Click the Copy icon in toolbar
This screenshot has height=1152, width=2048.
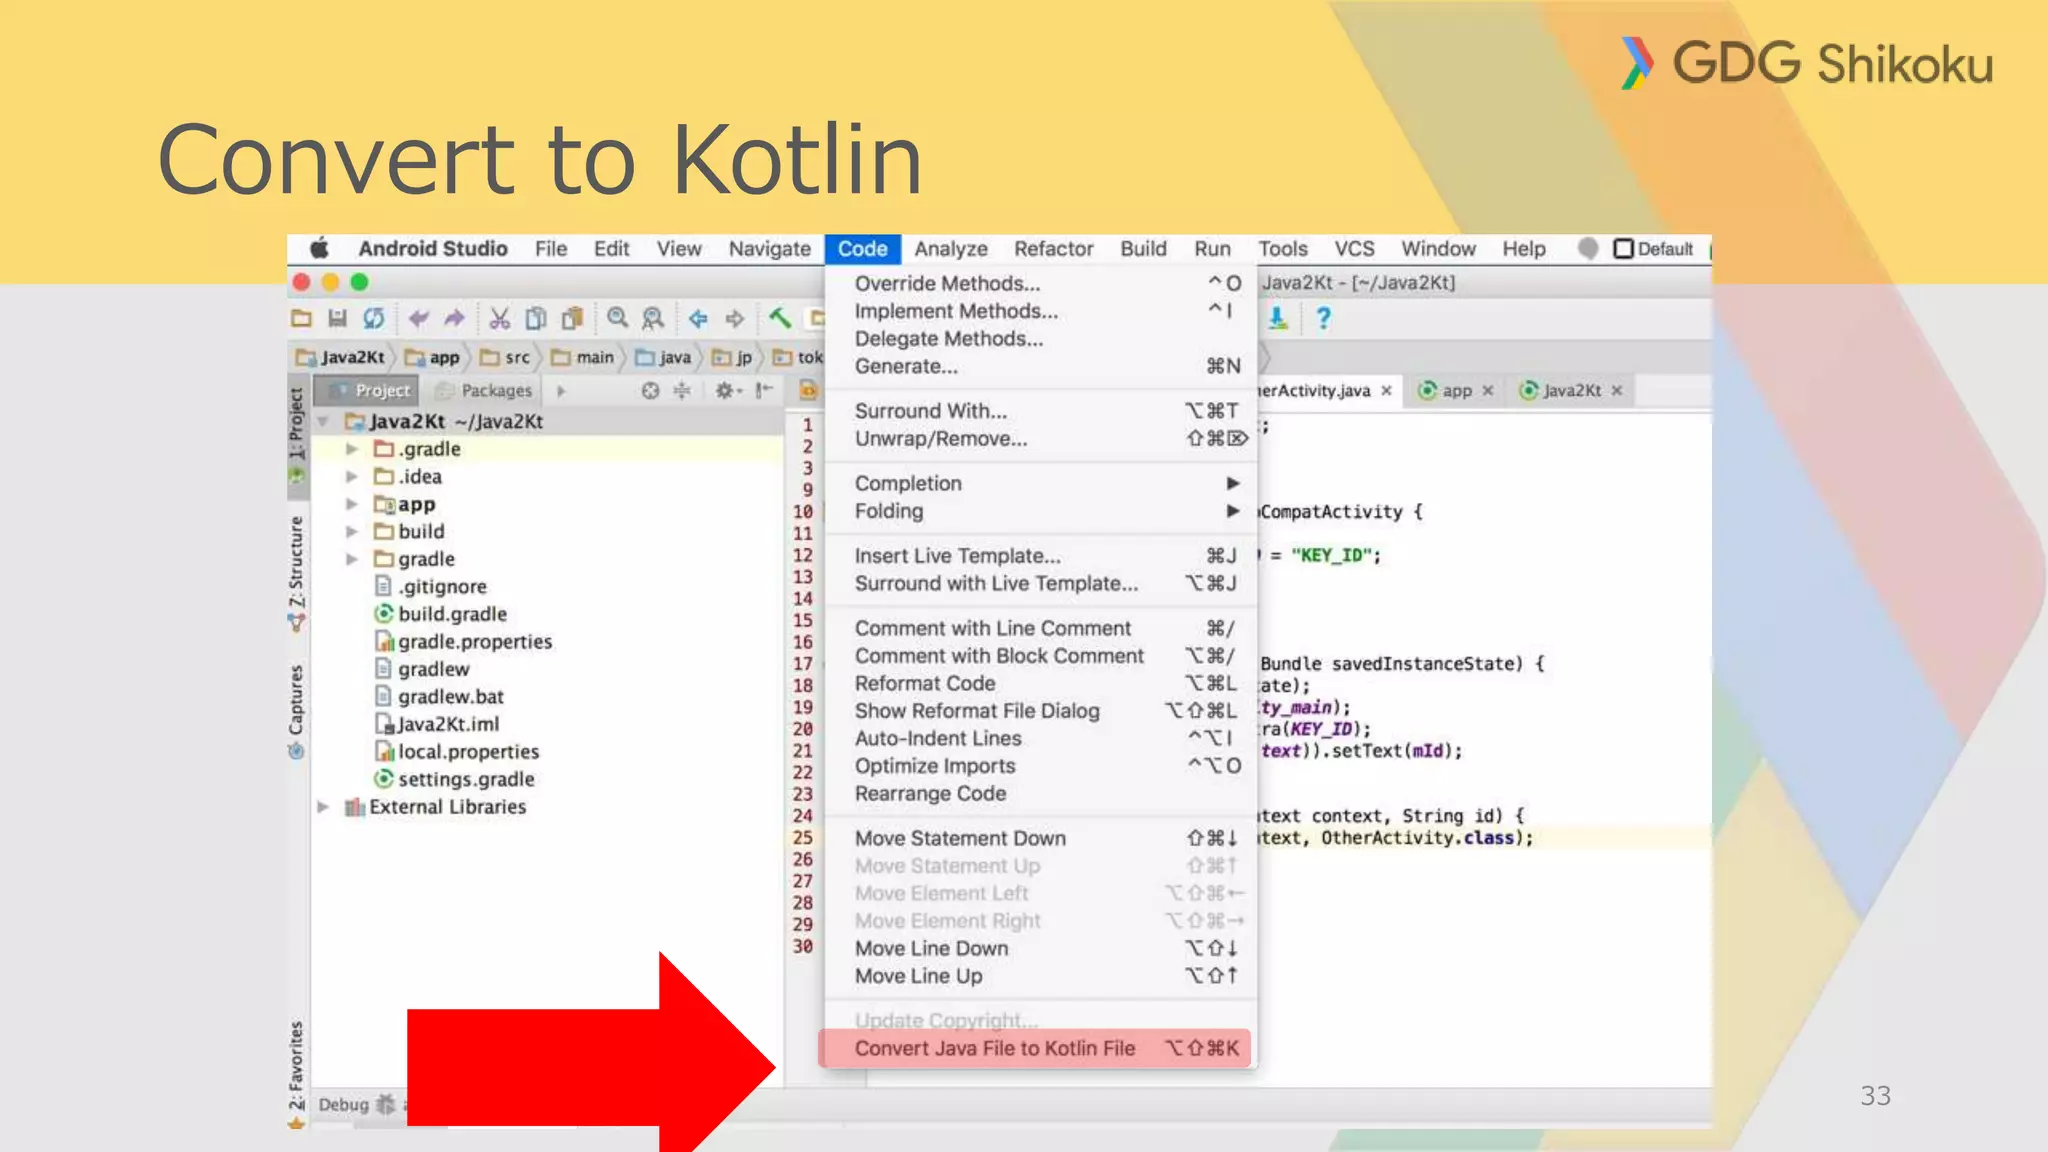click(536, 319)
